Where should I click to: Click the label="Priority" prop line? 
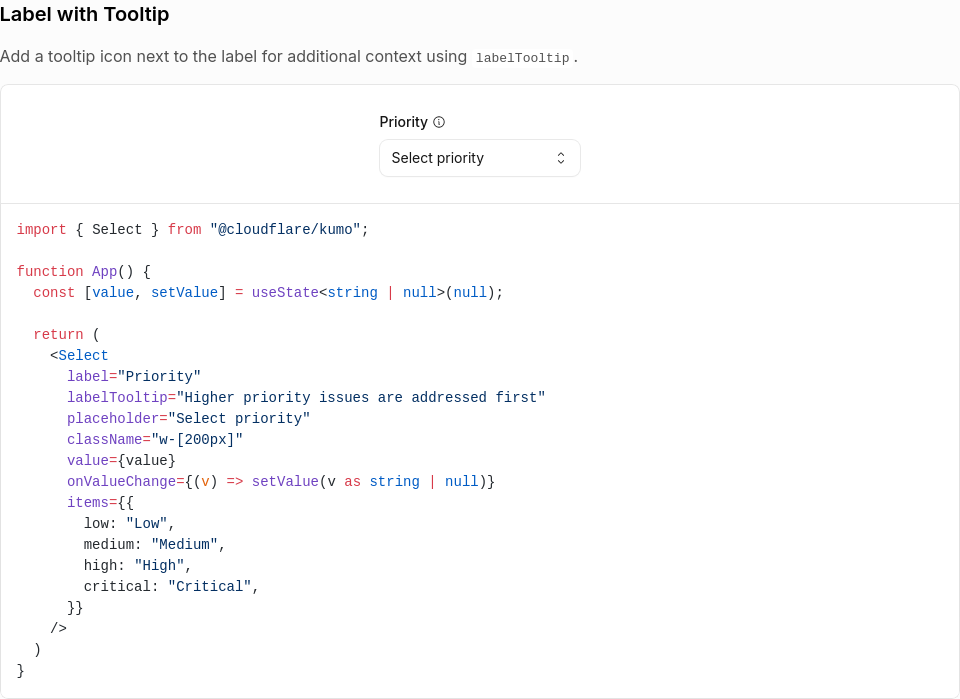(x=133, y=376)
